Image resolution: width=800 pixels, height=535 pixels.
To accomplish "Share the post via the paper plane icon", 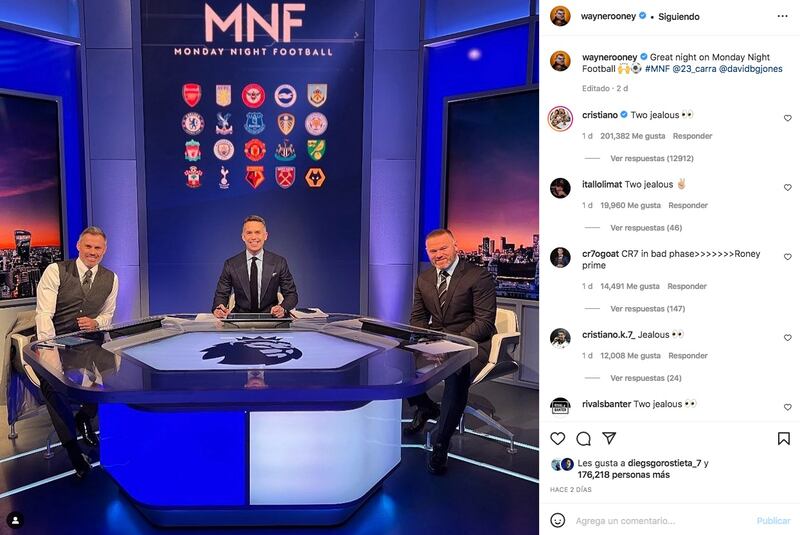I will (x=609, y=438).
